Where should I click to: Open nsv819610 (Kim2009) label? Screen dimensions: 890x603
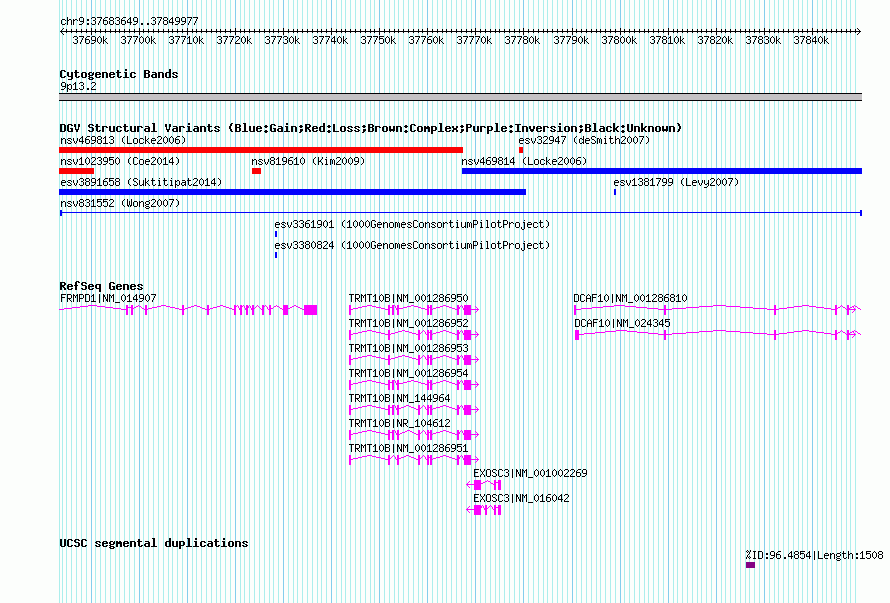coord(308,161)
